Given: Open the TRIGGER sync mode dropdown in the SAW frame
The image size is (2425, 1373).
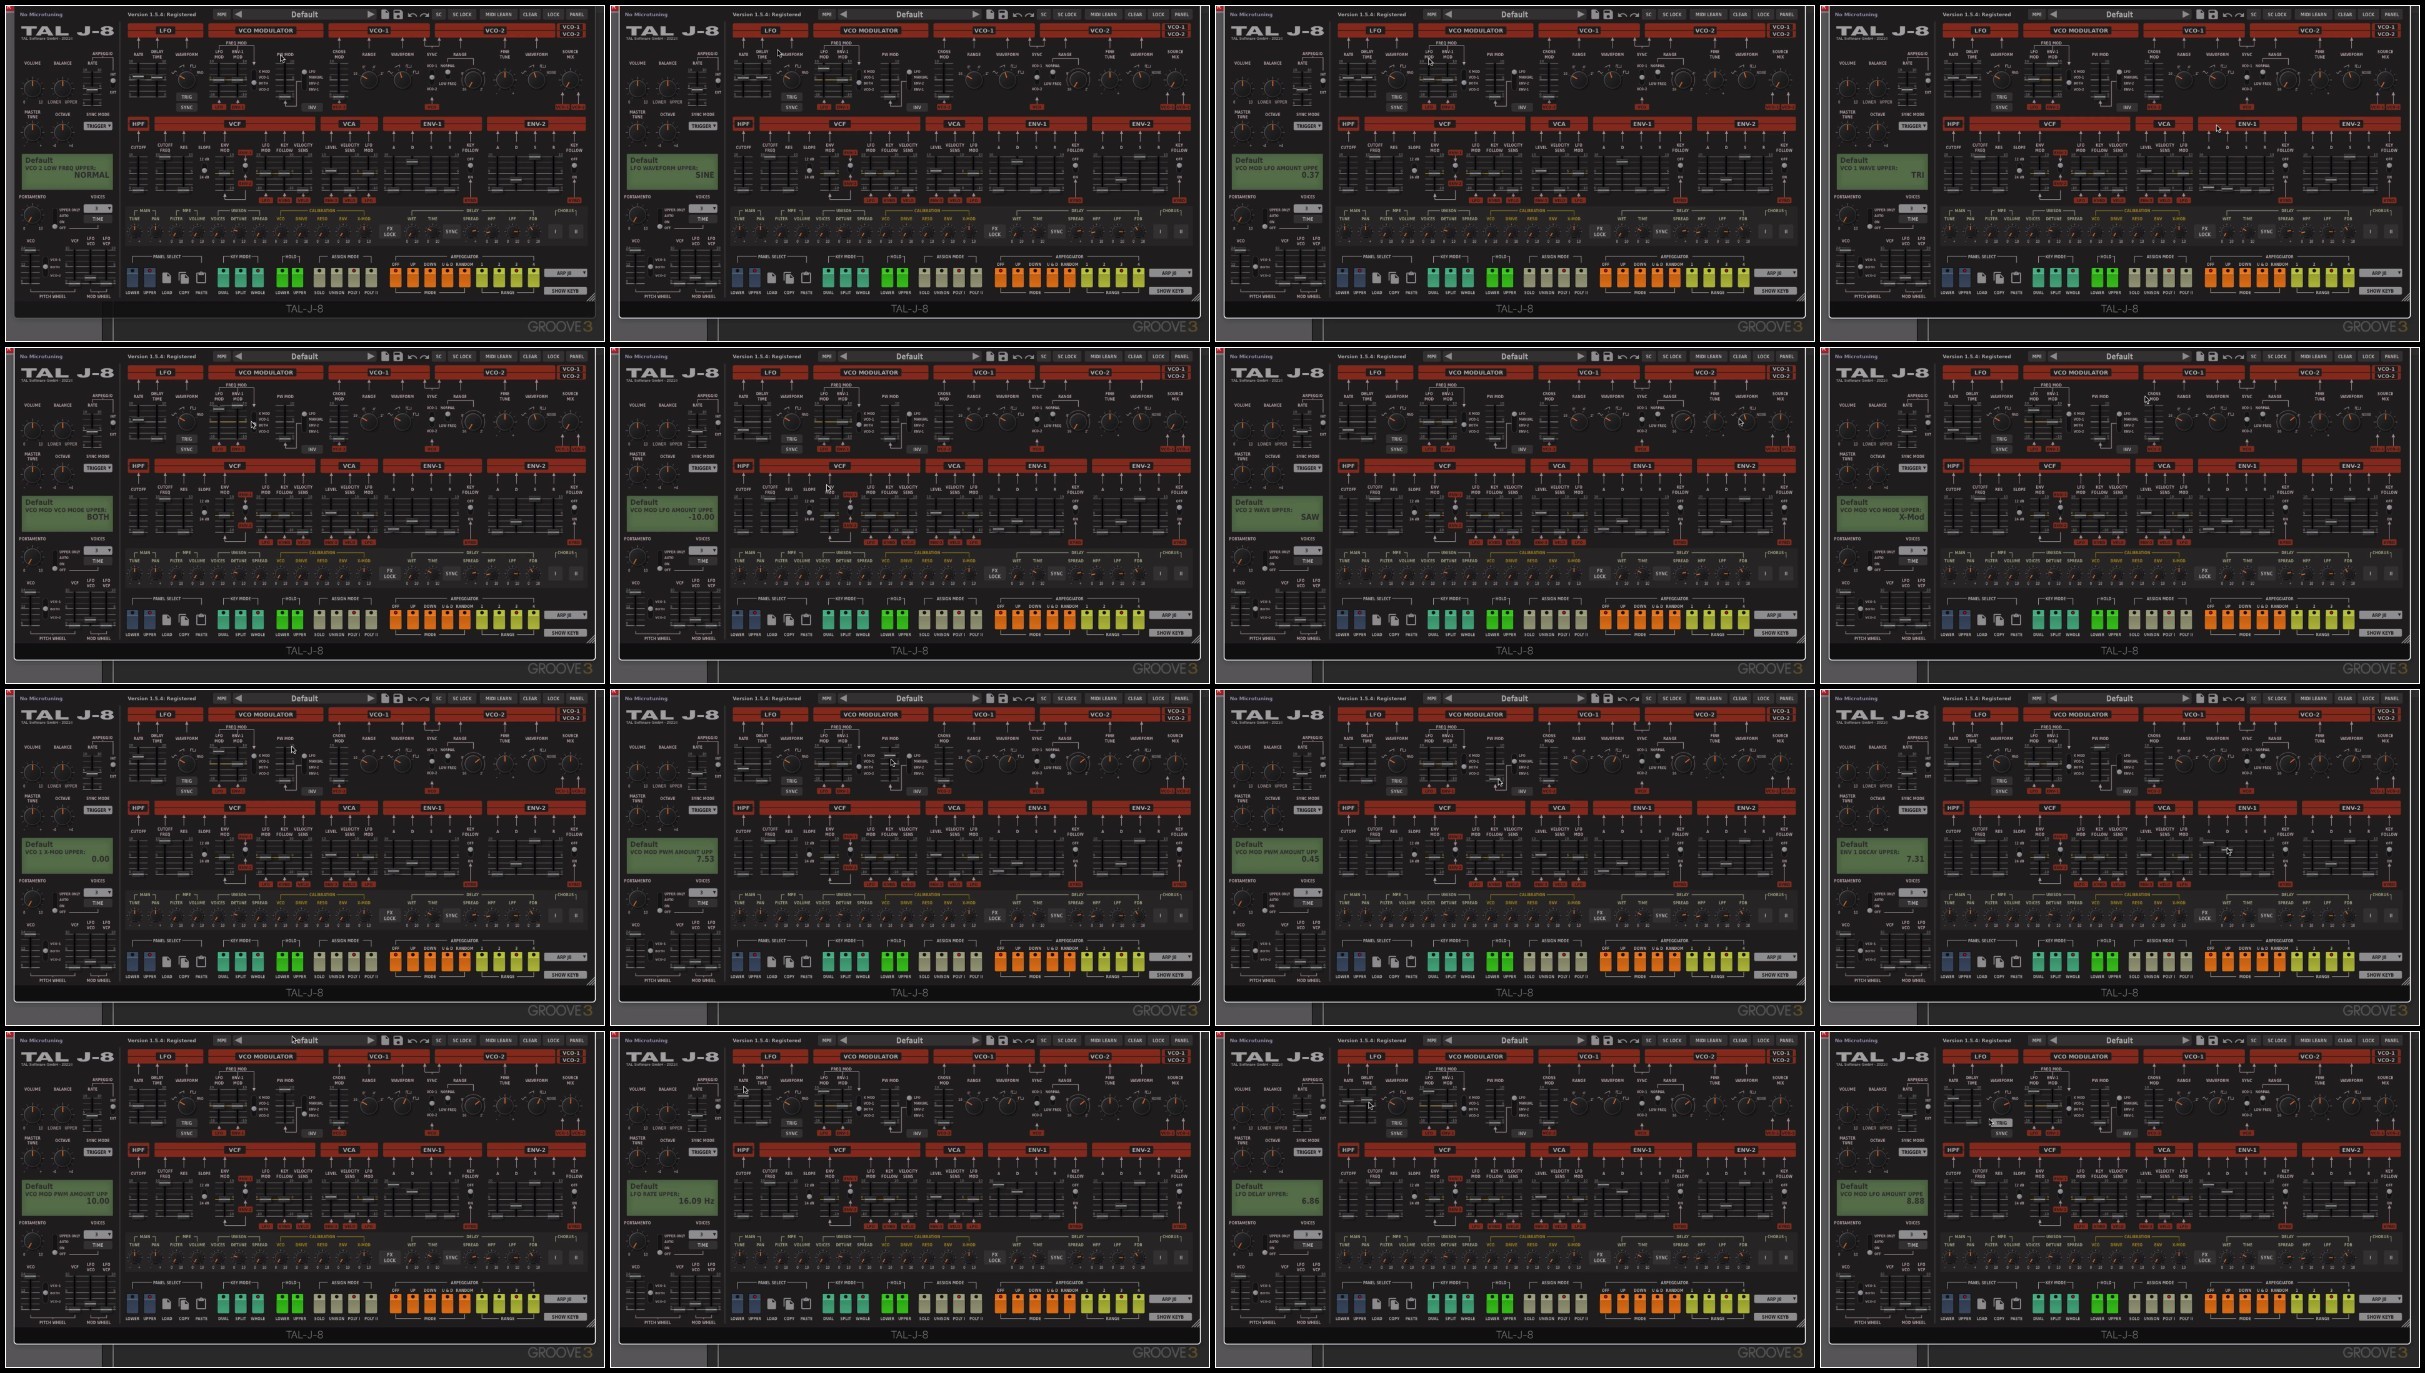Looking at the screenshot, I should click(1307, 468).
